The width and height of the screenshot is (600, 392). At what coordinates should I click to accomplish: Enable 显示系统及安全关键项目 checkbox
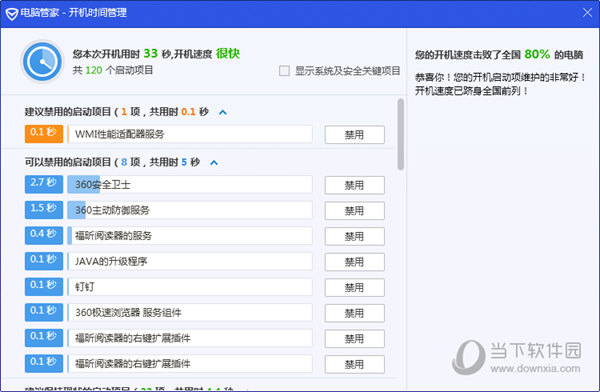pyautogui.click(x=284, y=71)
